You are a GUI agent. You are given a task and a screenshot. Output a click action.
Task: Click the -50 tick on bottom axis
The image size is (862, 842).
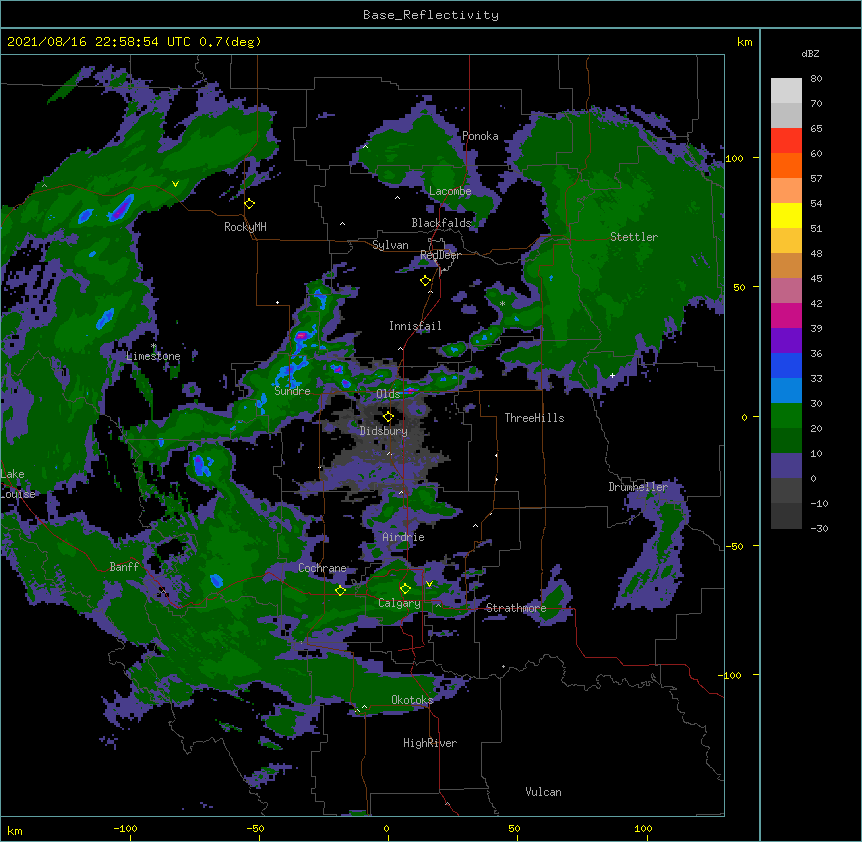click(255, 828)
